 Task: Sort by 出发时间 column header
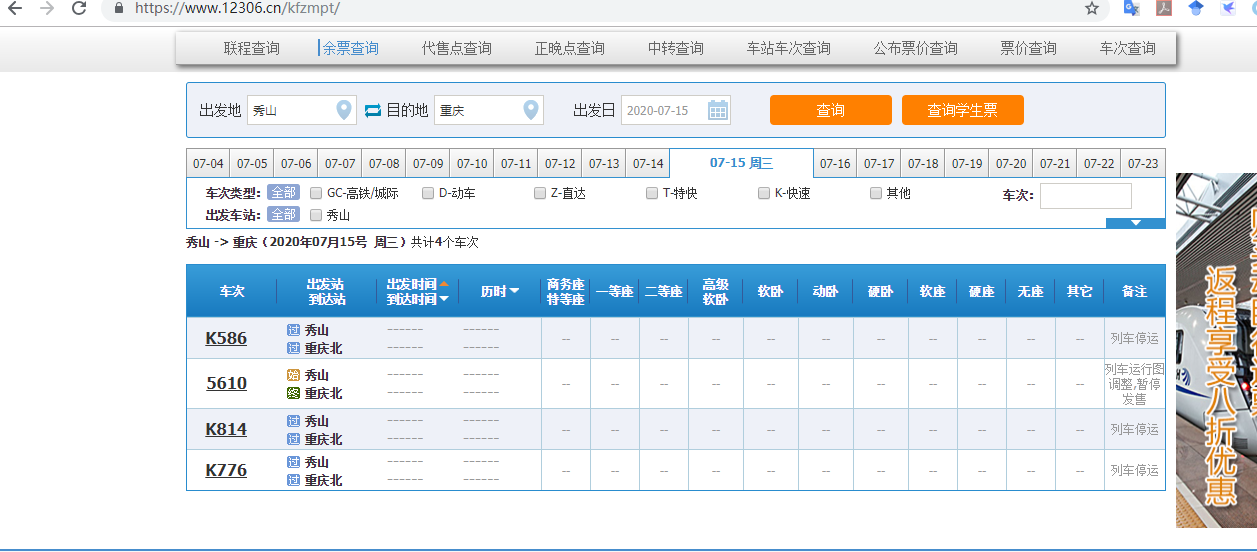[x=418, y=284]
